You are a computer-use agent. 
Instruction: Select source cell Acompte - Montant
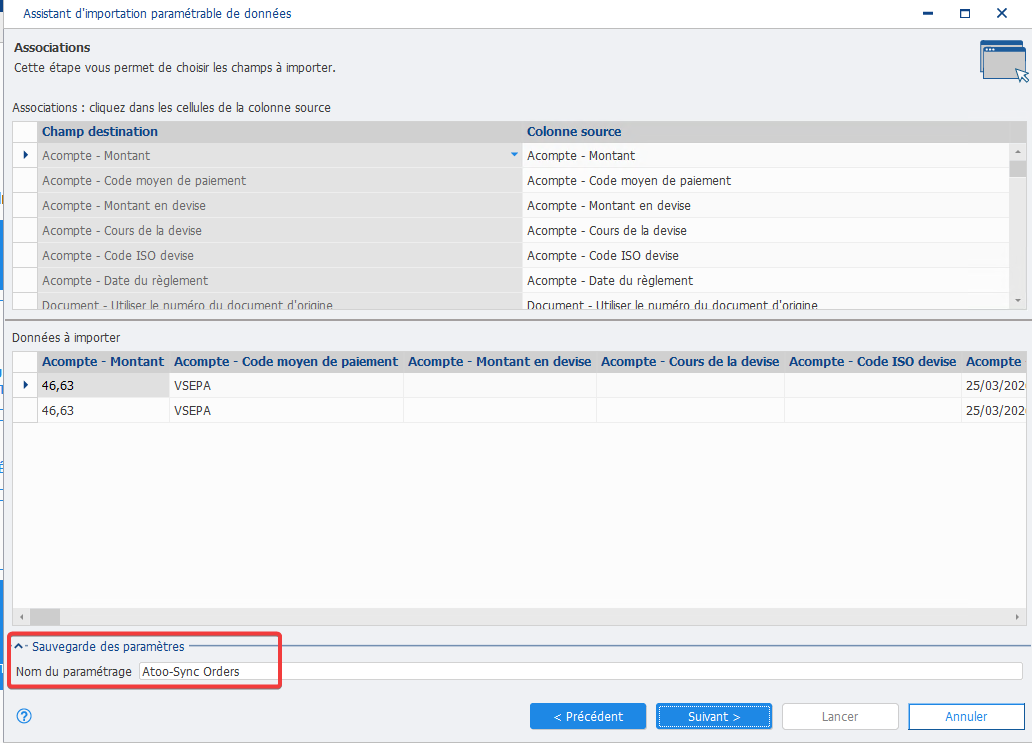(x=765, y=155)
